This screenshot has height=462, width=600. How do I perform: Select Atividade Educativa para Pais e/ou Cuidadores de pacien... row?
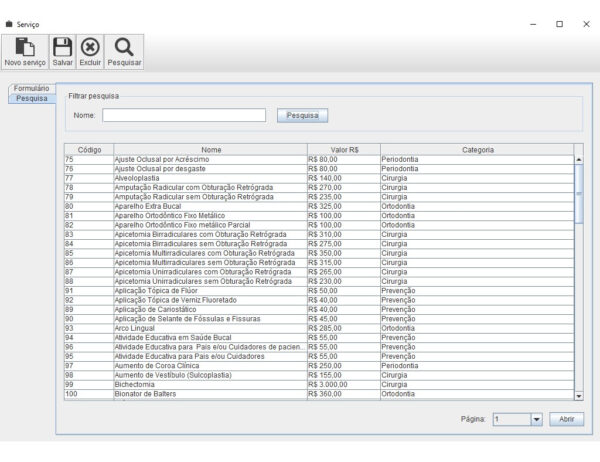(319, 347)
